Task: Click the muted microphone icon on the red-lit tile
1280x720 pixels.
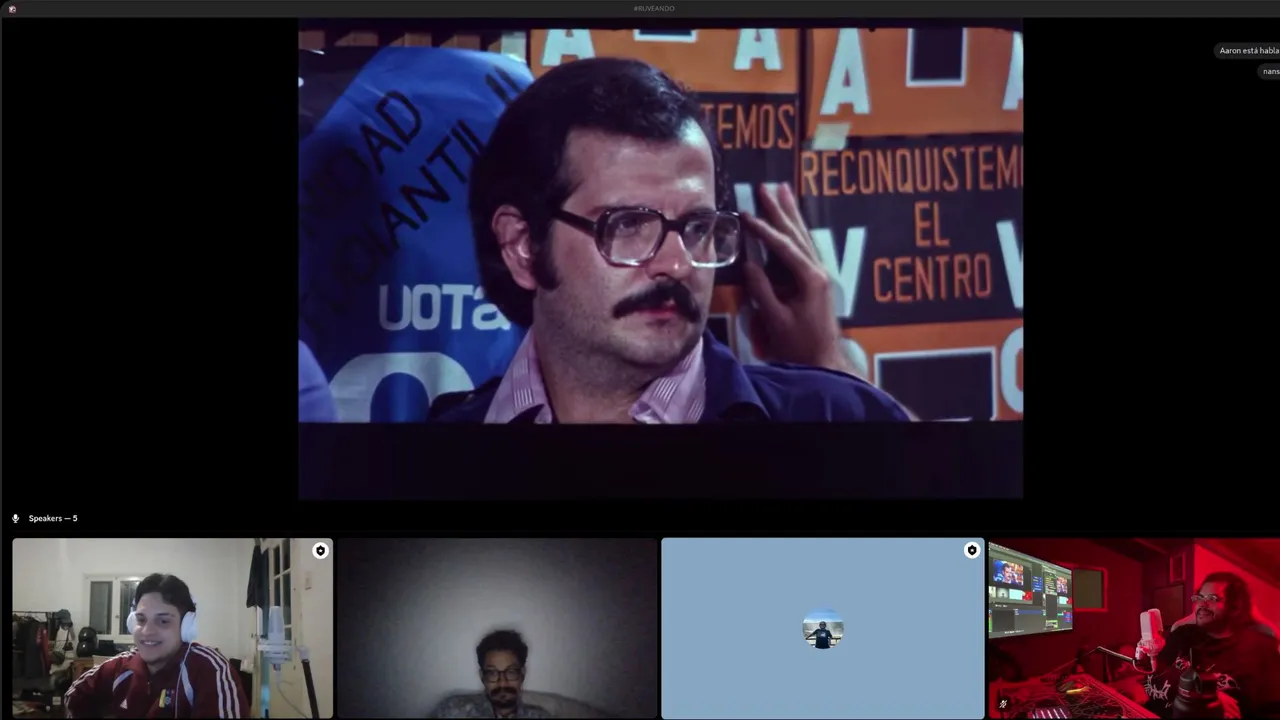Action: [x=1003, y=704]
